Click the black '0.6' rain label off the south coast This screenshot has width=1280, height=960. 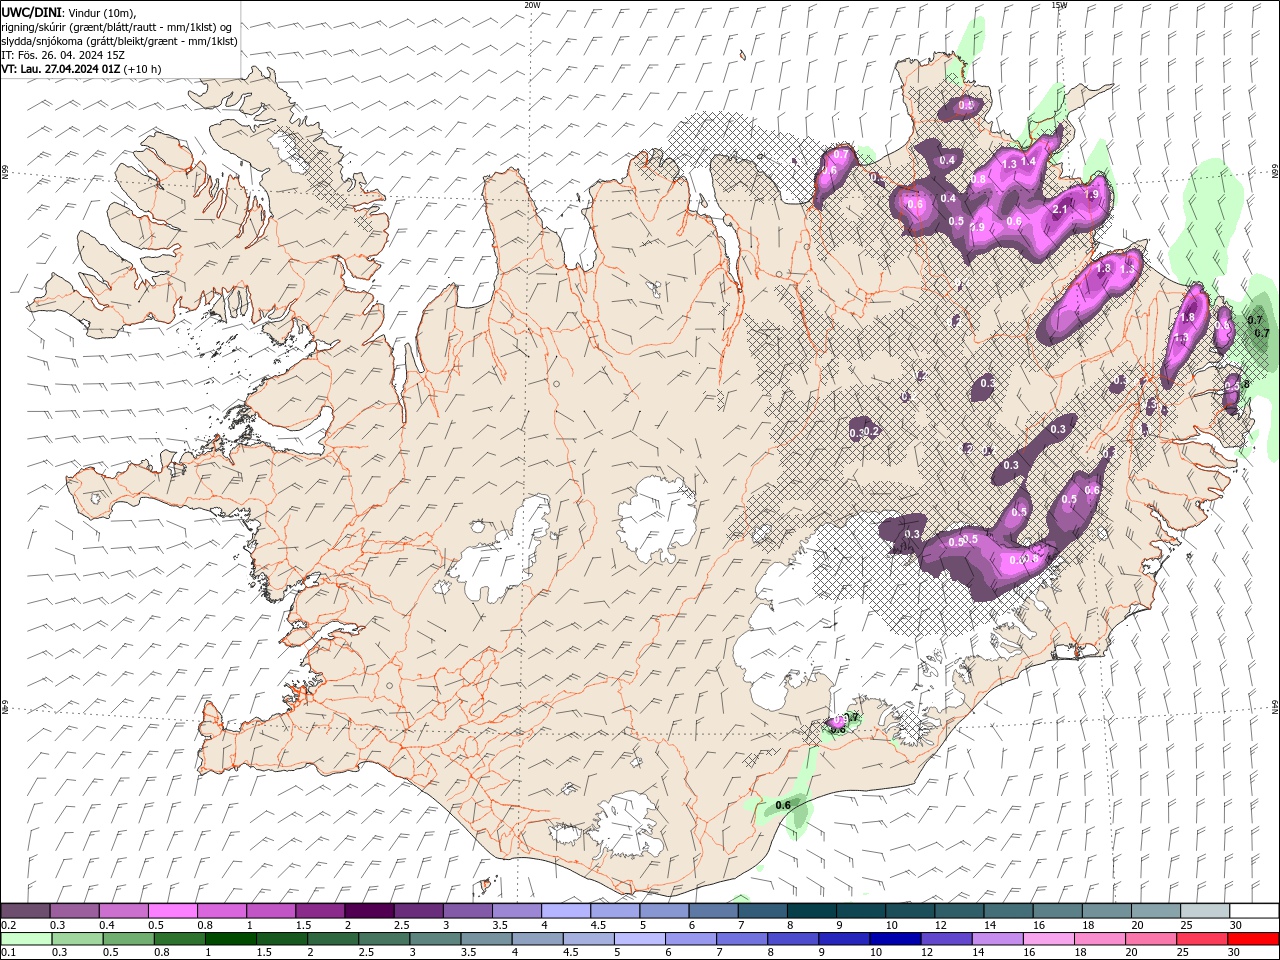pyautogui.click(x=783, y=805)
